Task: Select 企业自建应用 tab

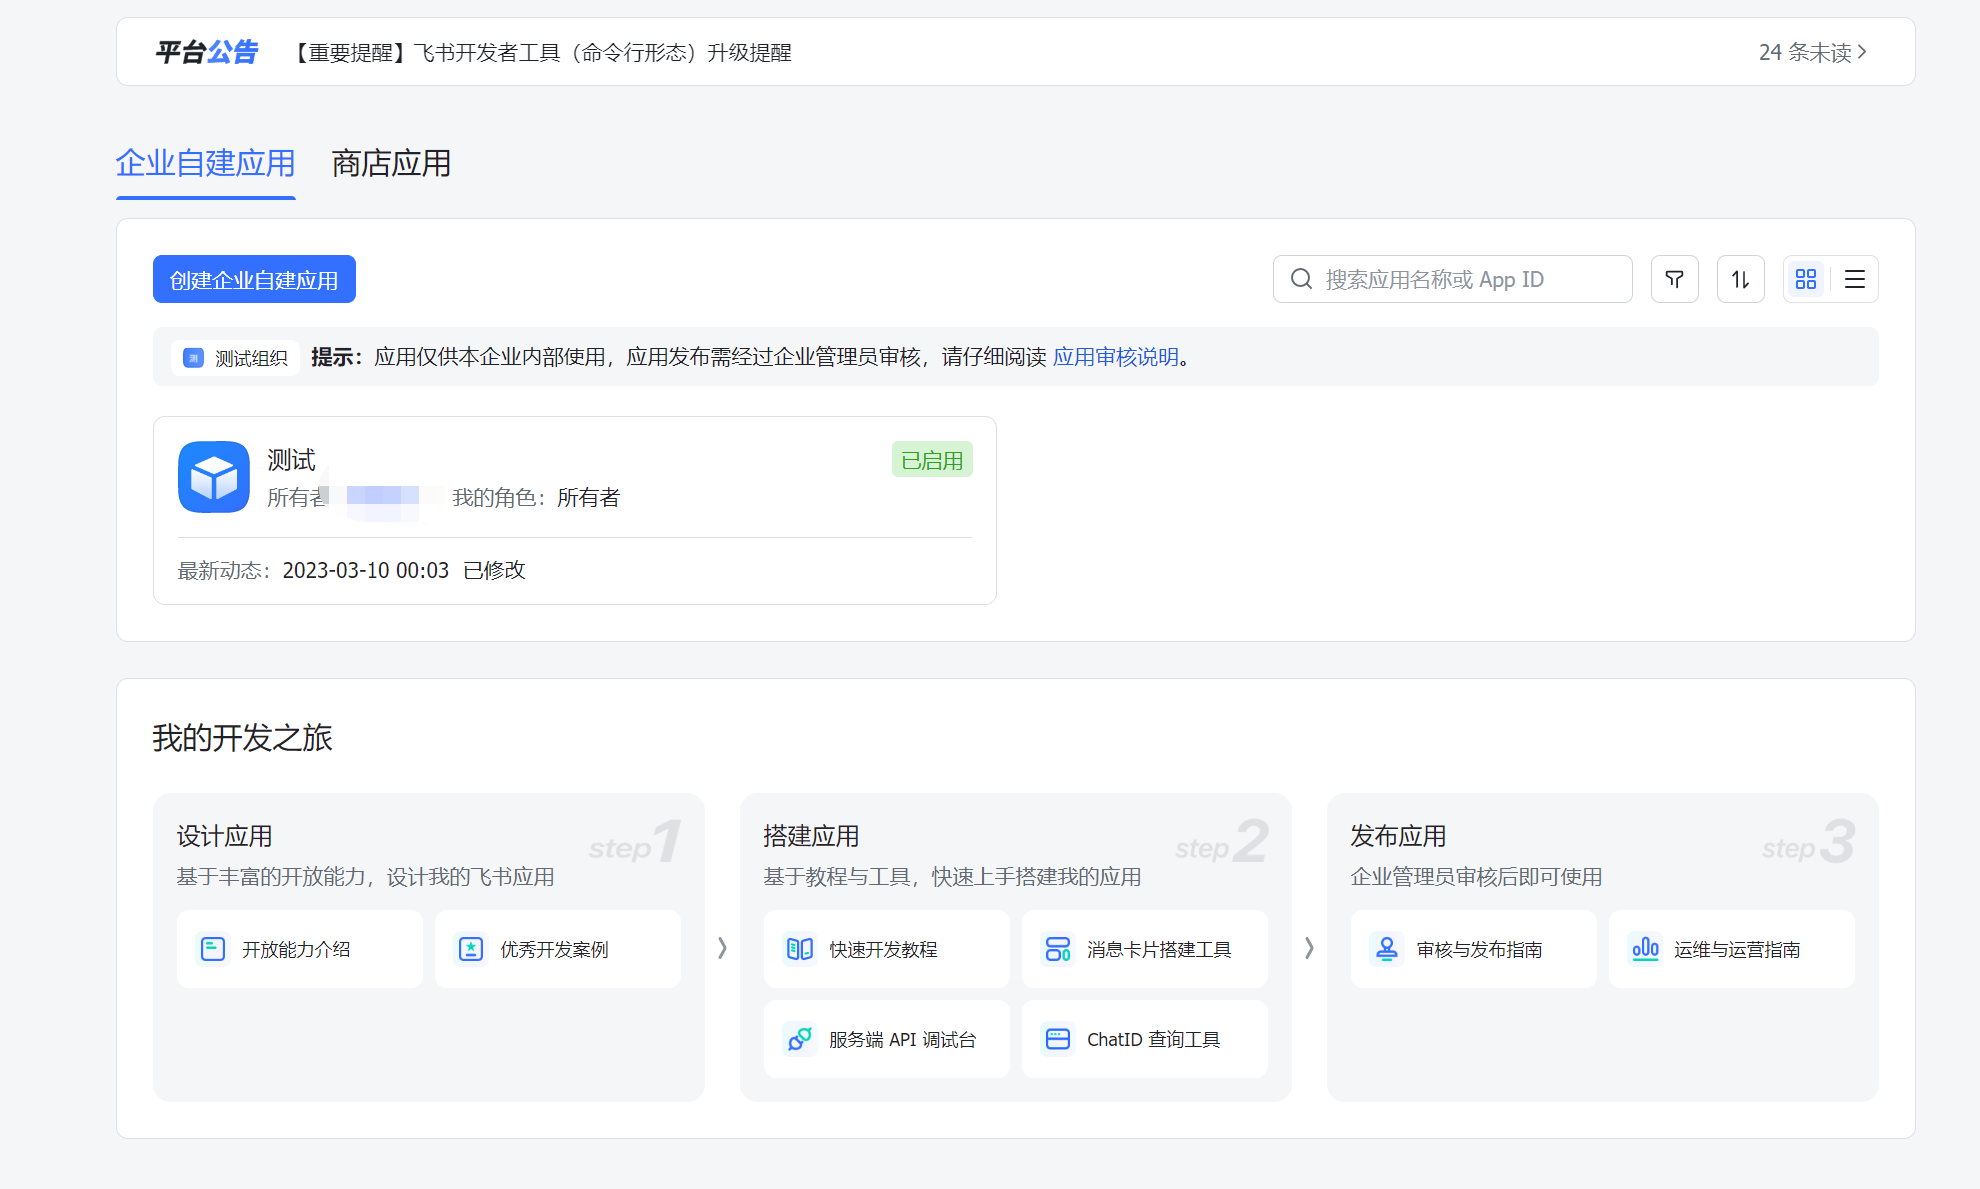Action: [205, 163]
